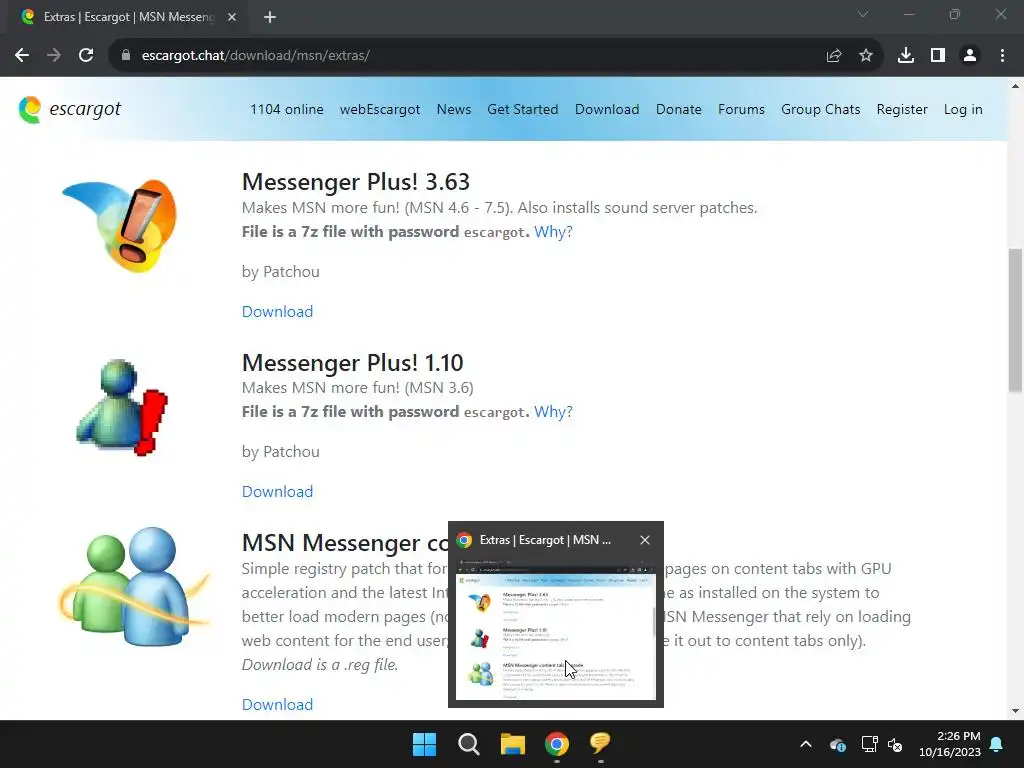
Task: Click the browser forward arrow
Action: point(54,56)
